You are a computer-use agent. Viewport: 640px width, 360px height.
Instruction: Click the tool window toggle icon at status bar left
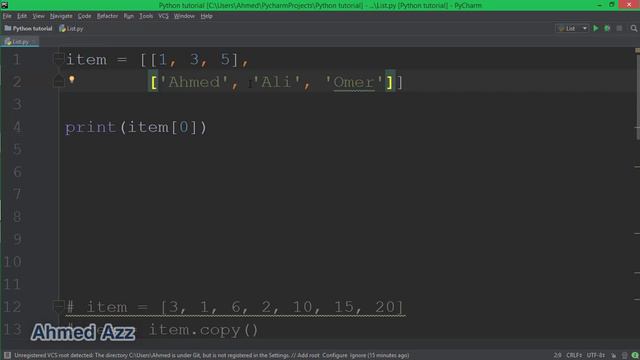click(x=7, y=356)
